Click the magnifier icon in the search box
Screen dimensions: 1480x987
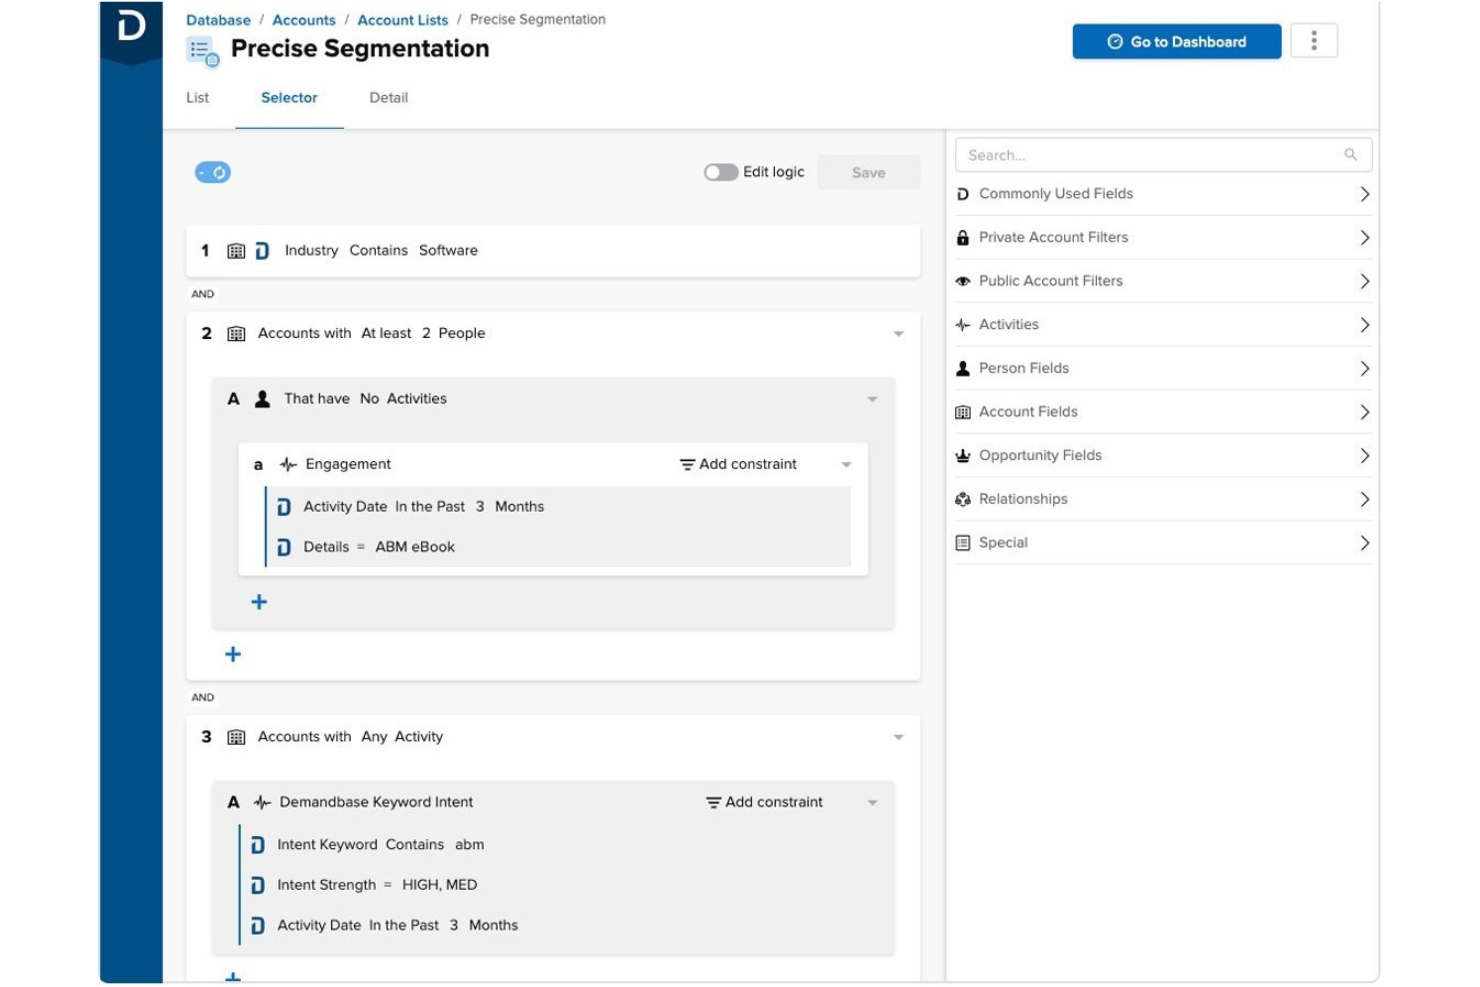tap(1351, 155)
